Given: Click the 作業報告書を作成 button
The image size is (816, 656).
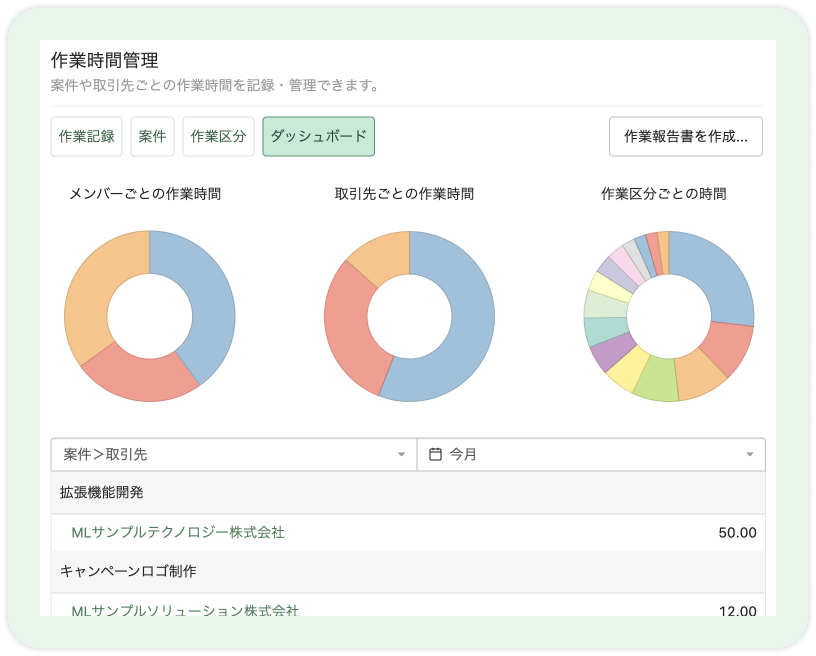Looking at the screenshot, I should tap(686, 136).
